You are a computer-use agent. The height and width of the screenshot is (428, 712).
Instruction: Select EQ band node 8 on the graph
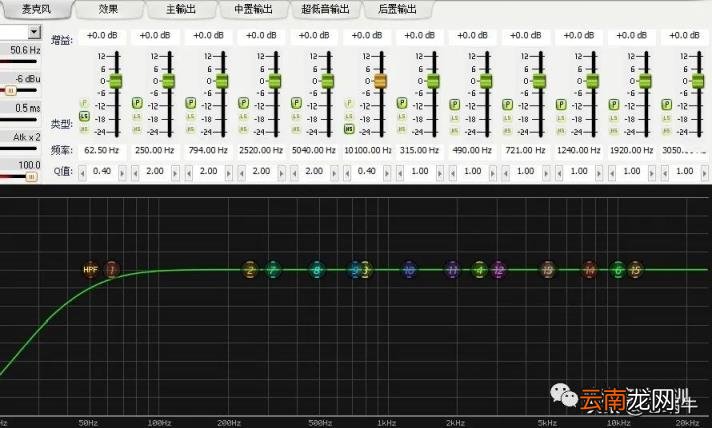click(316, 270)
